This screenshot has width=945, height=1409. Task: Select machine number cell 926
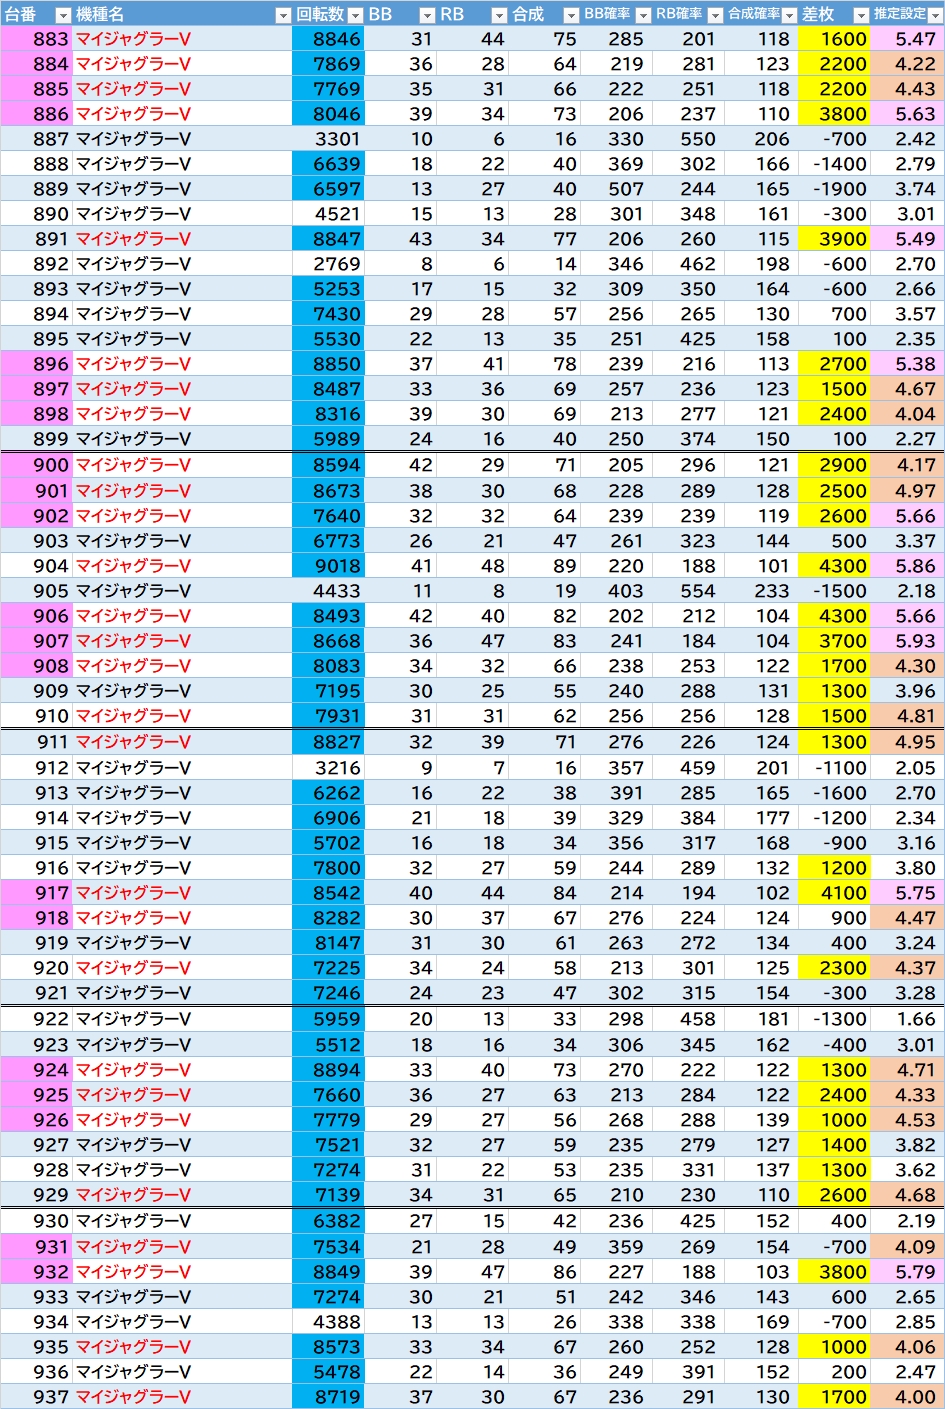click(37, 1120)
